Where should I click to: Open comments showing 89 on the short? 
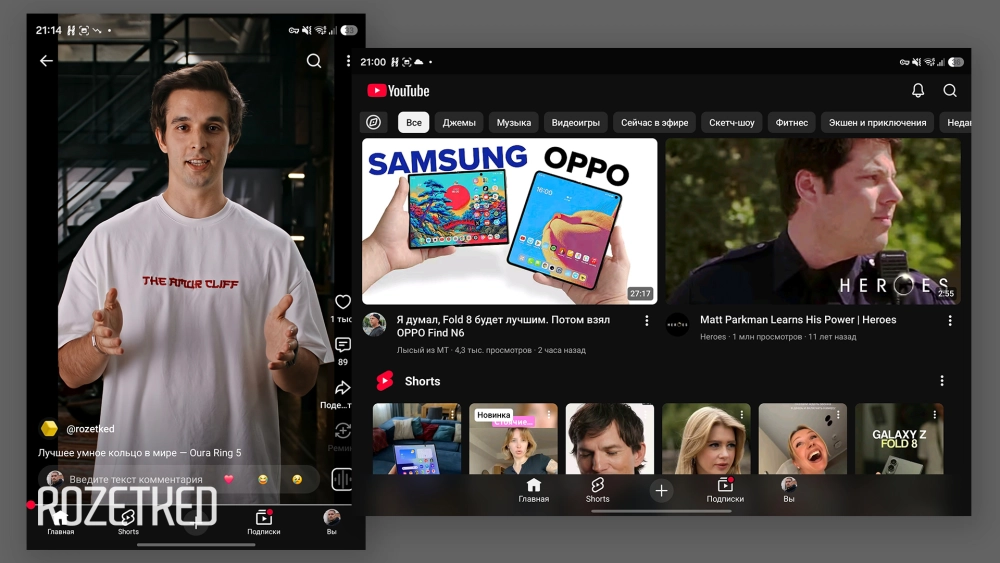point(343,345)
